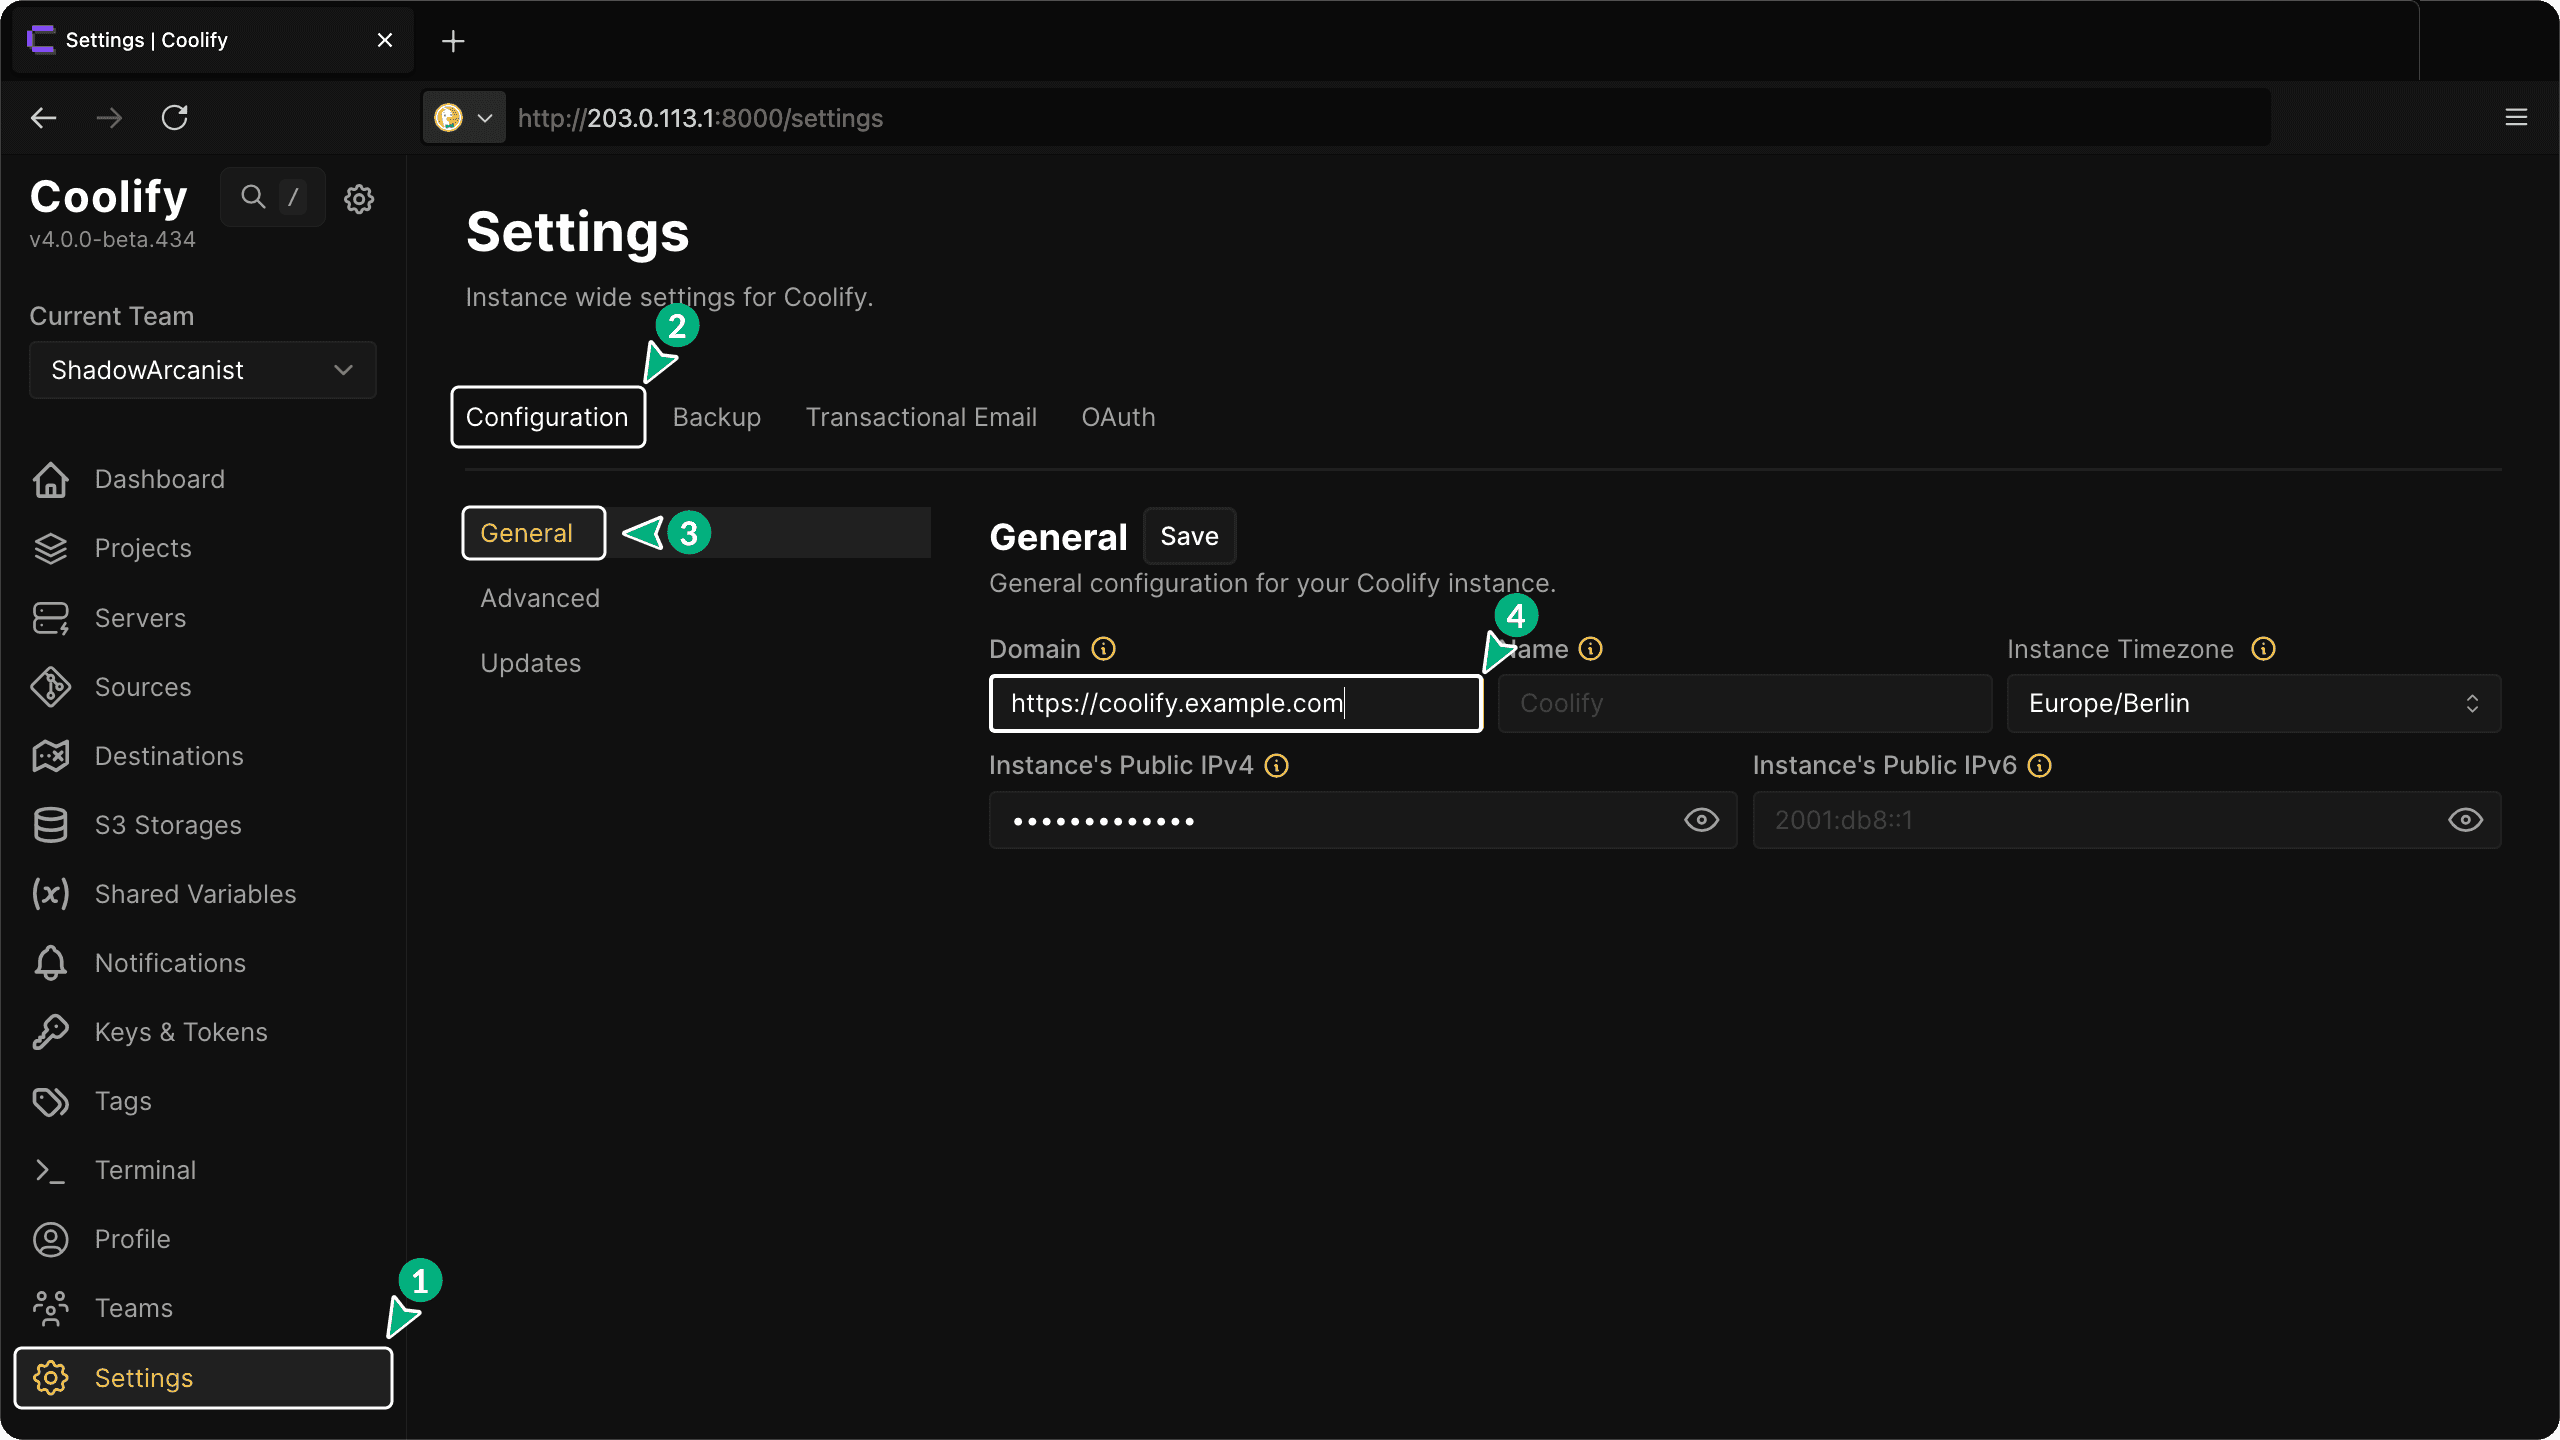Screen dimensions: 2560x1440
Task: Show the Instance's Public IPv6 value
Action: pos(2466,820)
